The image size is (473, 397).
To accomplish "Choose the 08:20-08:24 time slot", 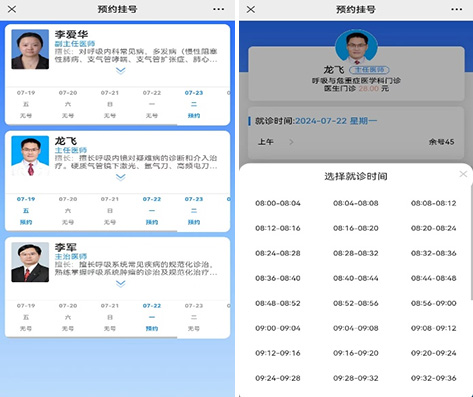I will tap(433, 228).
